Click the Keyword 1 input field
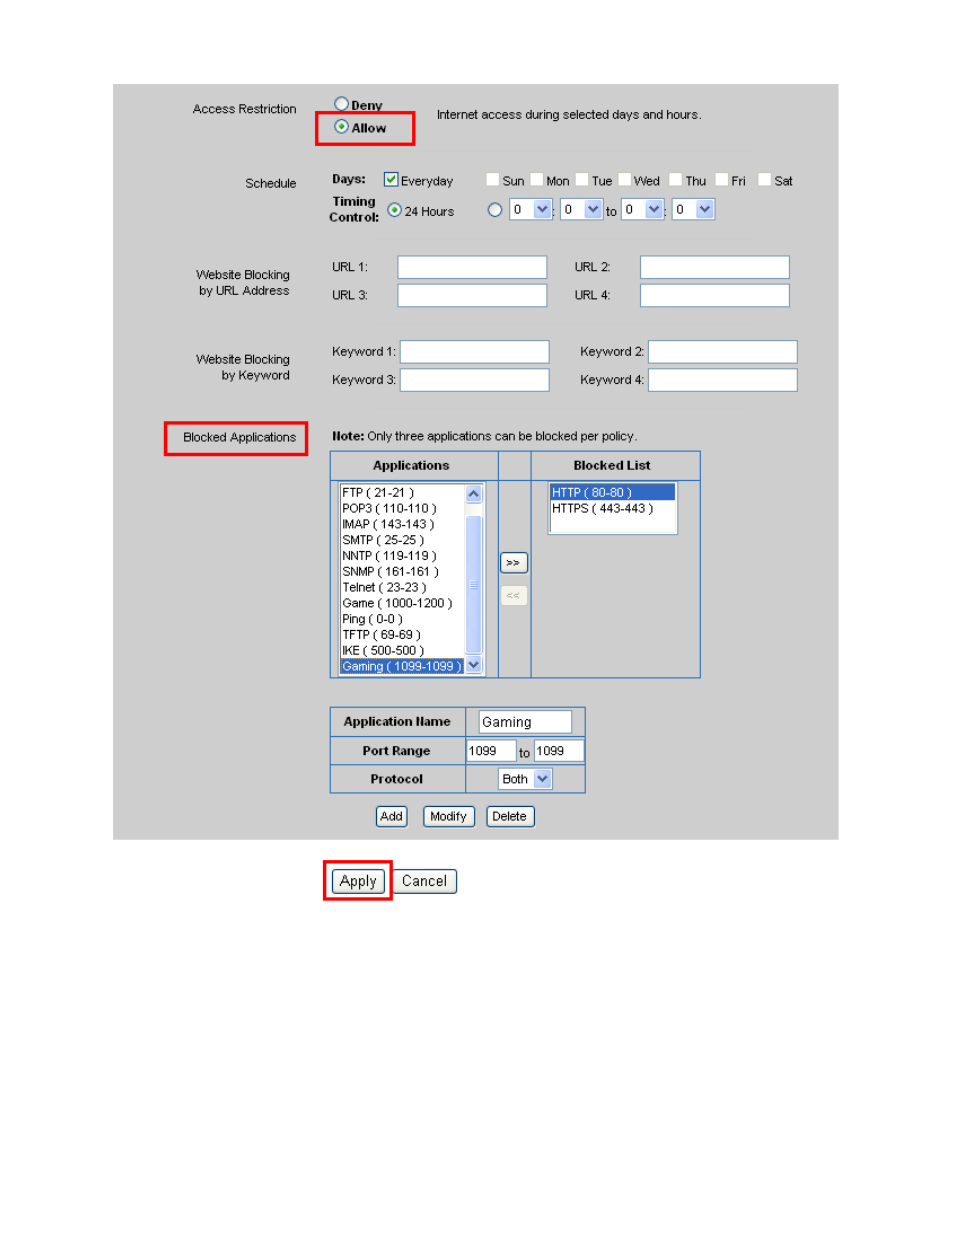The width and height of the screenshot is (954, 1235). (475, 352)
